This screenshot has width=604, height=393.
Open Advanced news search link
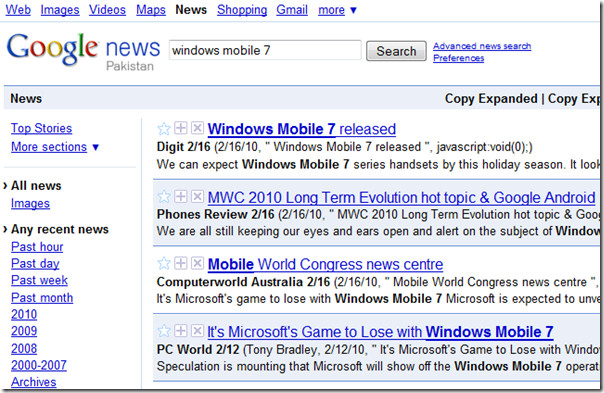click(482, 46)
